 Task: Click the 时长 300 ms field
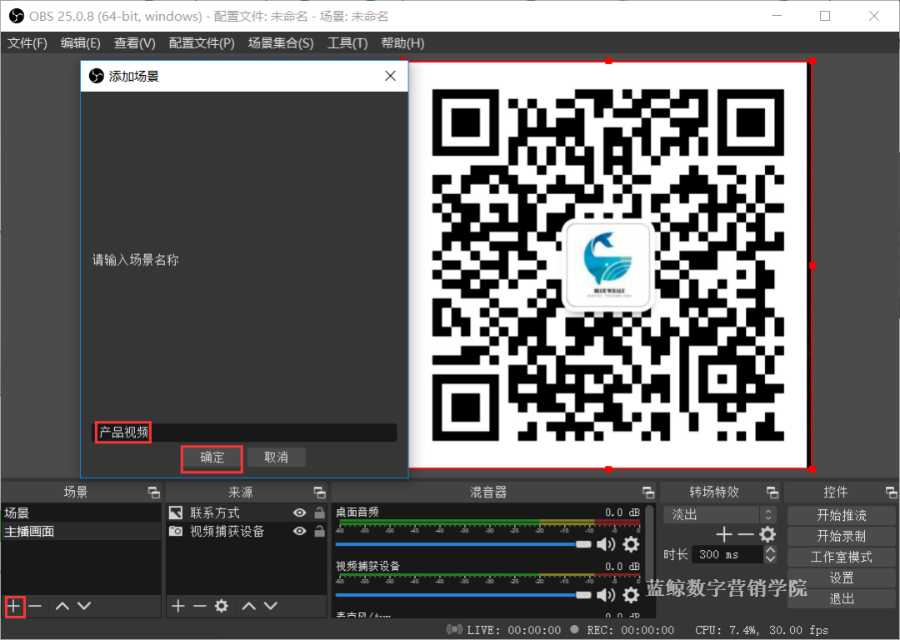(x=729, y=554)
